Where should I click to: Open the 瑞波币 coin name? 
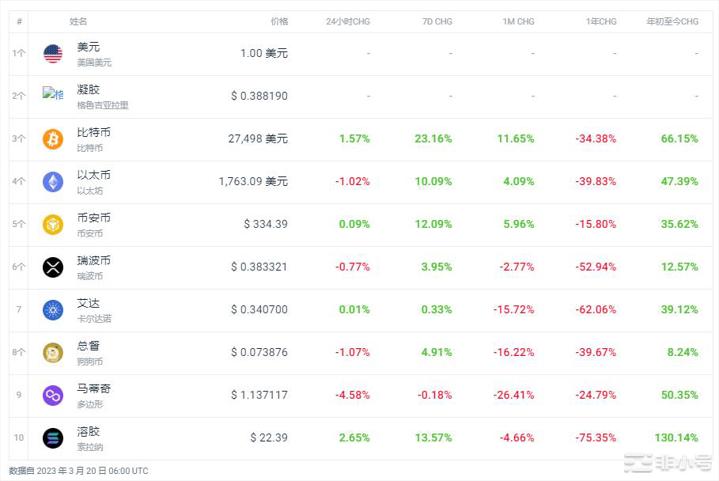click(94, 260)
